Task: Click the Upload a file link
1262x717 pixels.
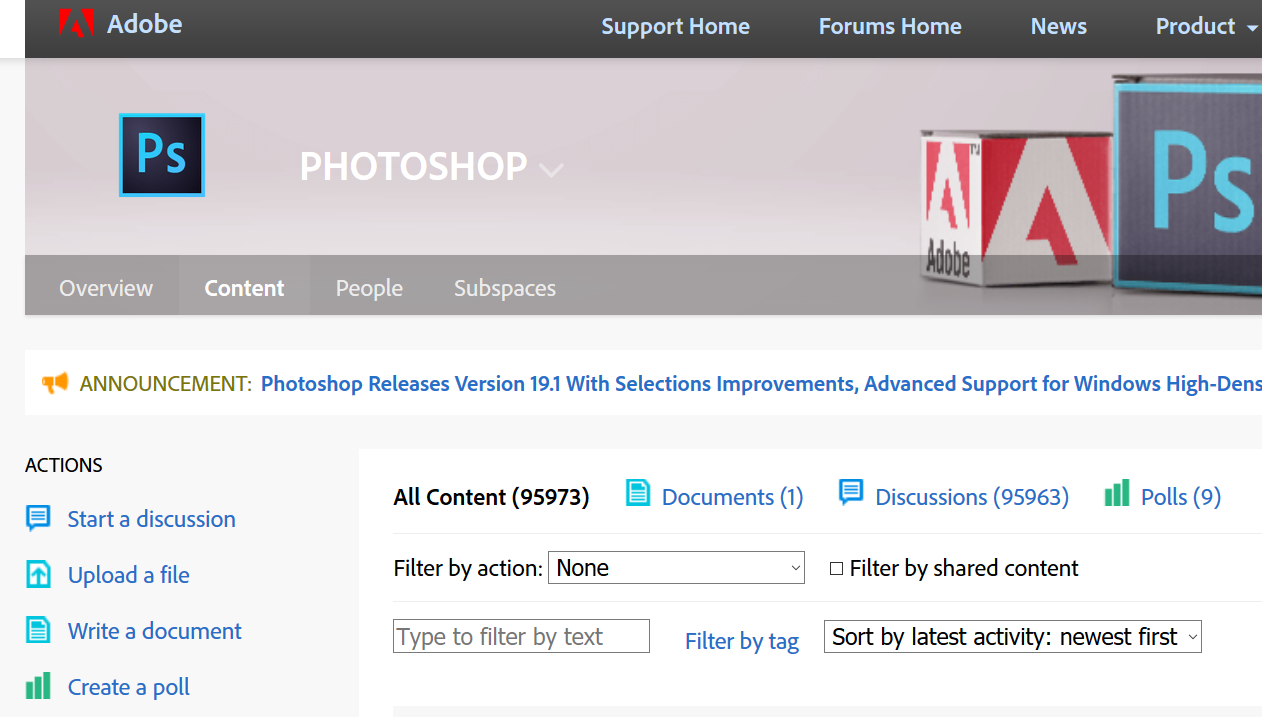Action: (129, 575)
